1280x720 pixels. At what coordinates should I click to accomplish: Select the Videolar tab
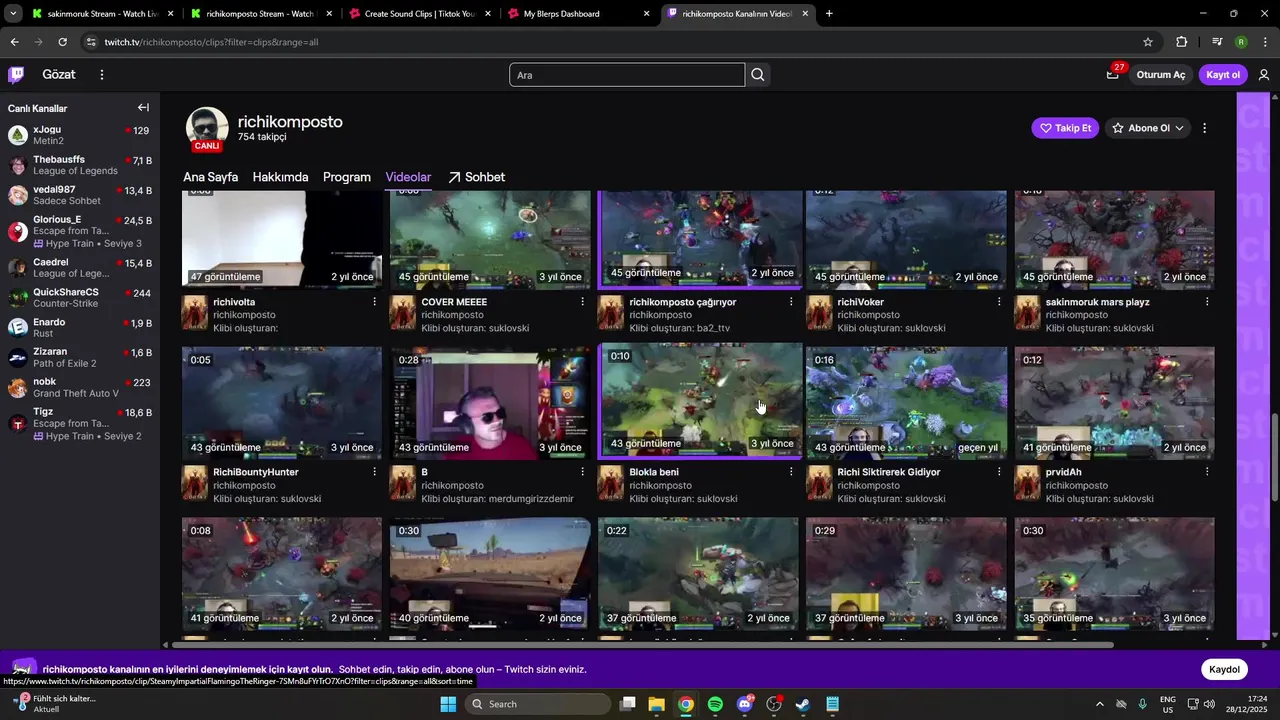pos(408,177)
